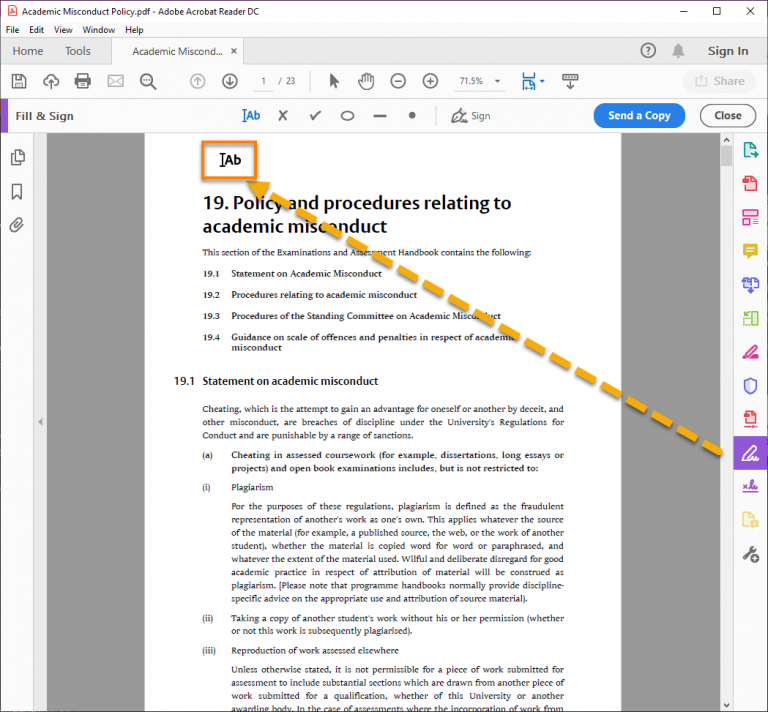Open the yellow Send for Comments tool
Image resolution: width=768 pixels, height=712 pixels.
[750, 520]
